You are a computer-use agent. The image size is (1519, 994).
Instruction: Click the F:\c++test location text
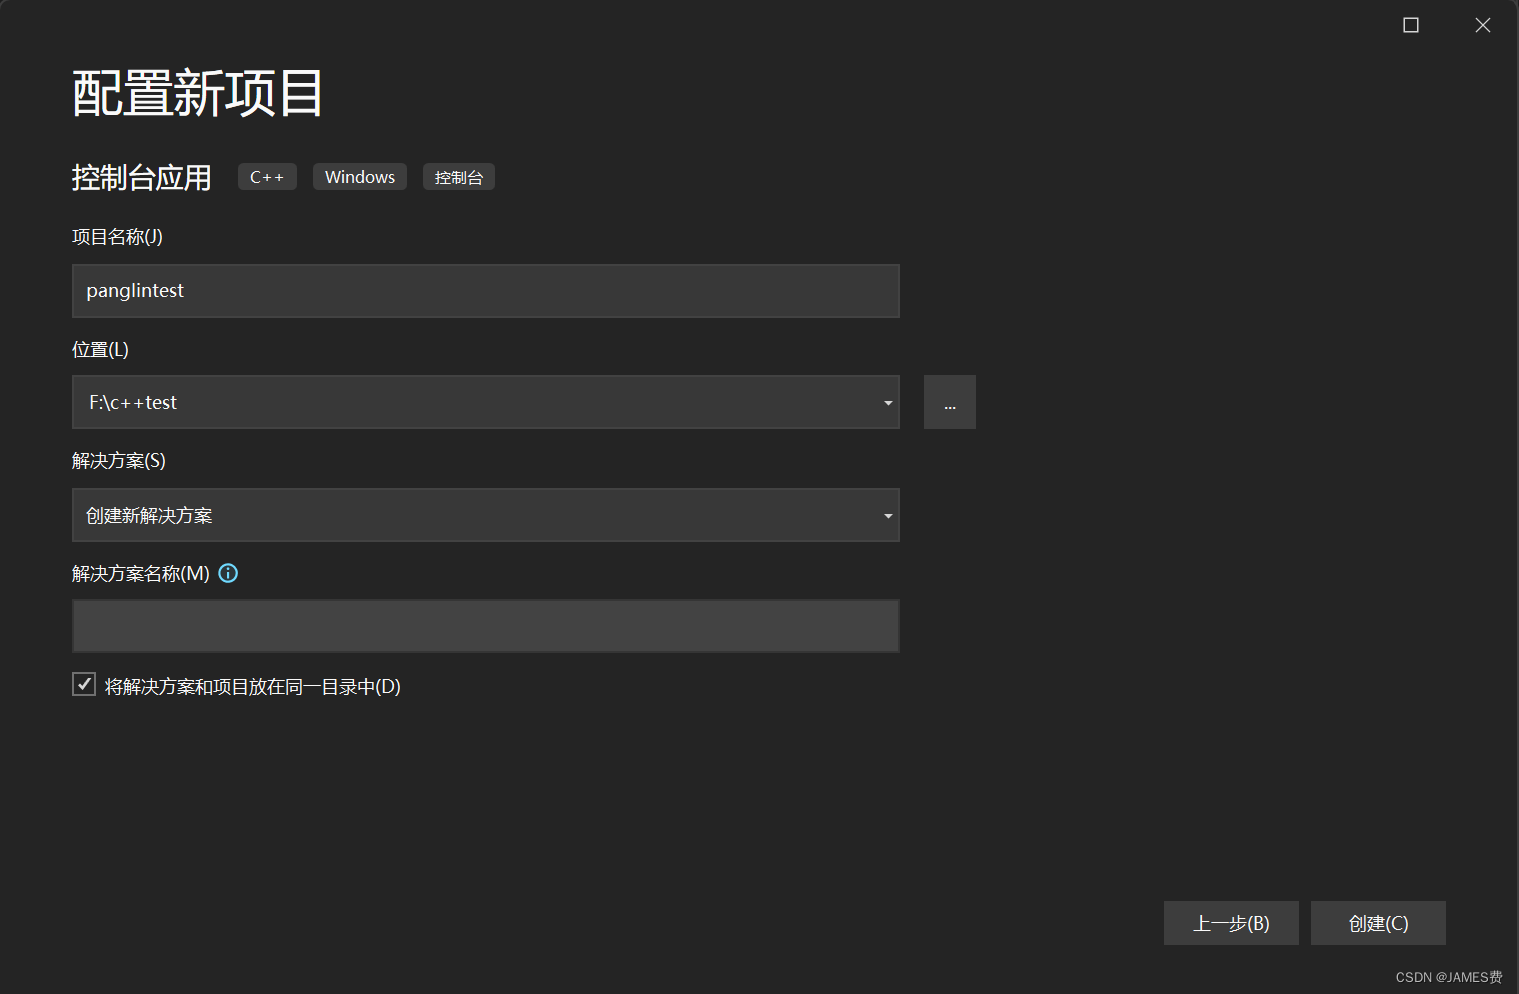(132, 402)
